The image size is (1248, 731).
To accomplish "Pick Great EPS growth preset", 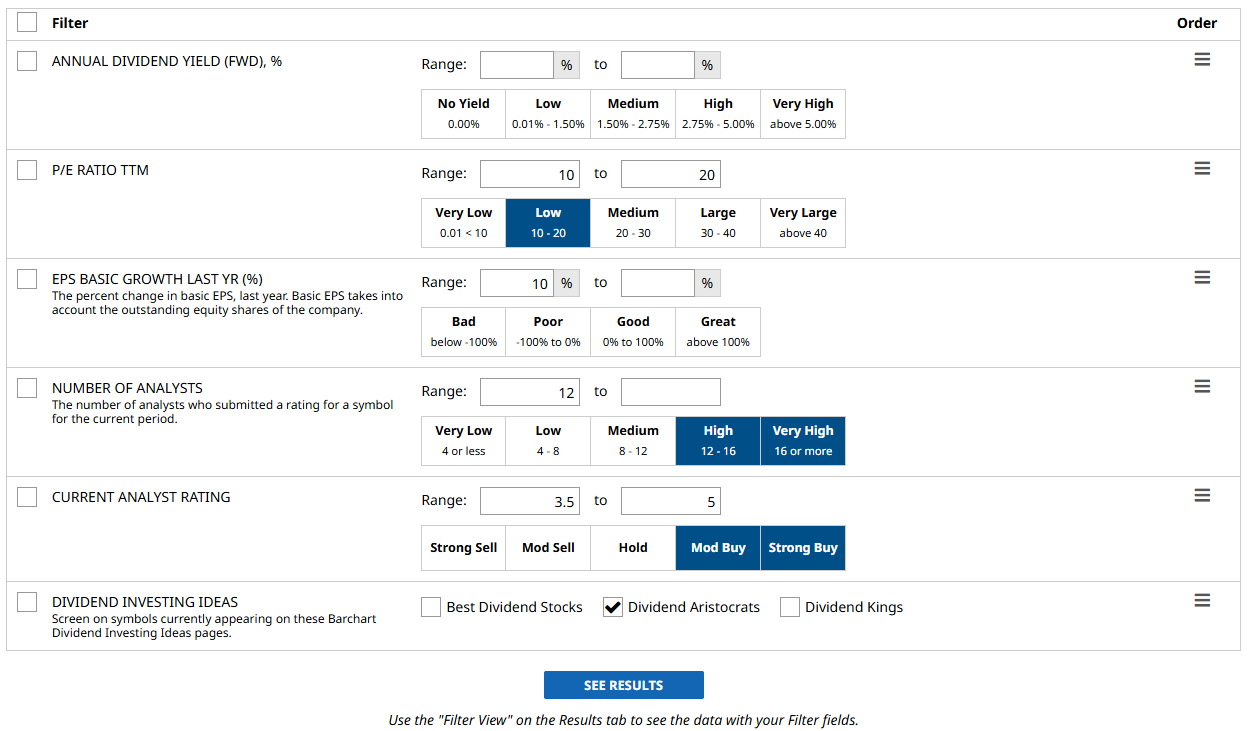I will [x=718, y=331].
